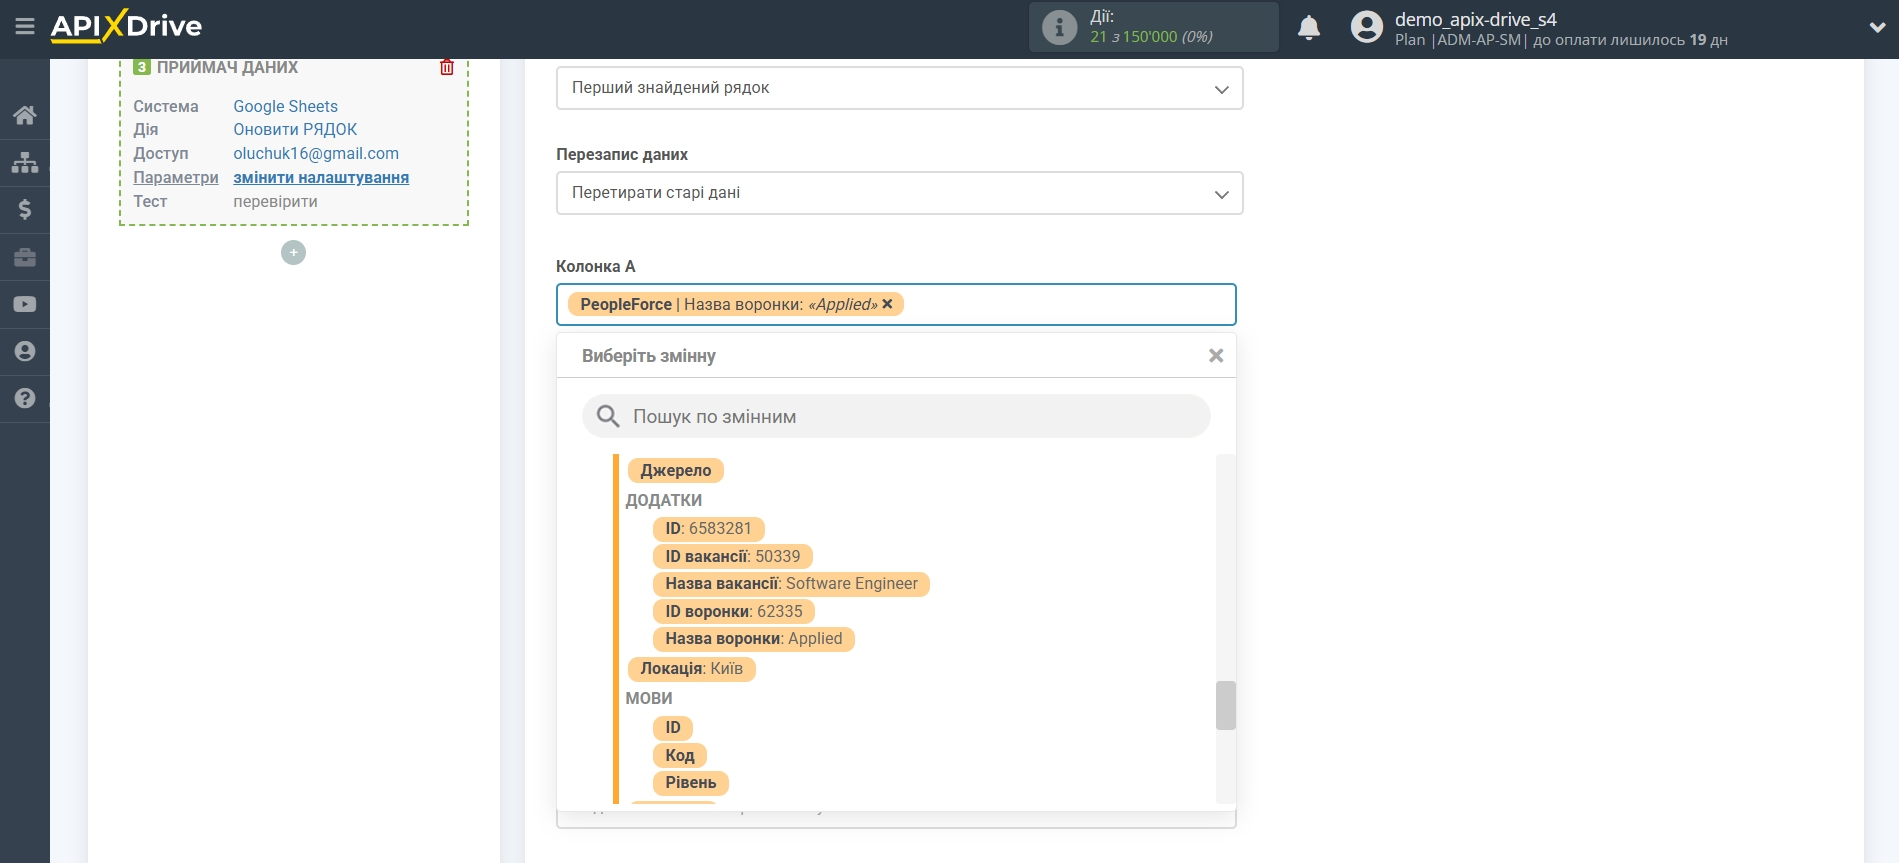Open the connections sitemap icon
1899x863 pixels.
25,162
